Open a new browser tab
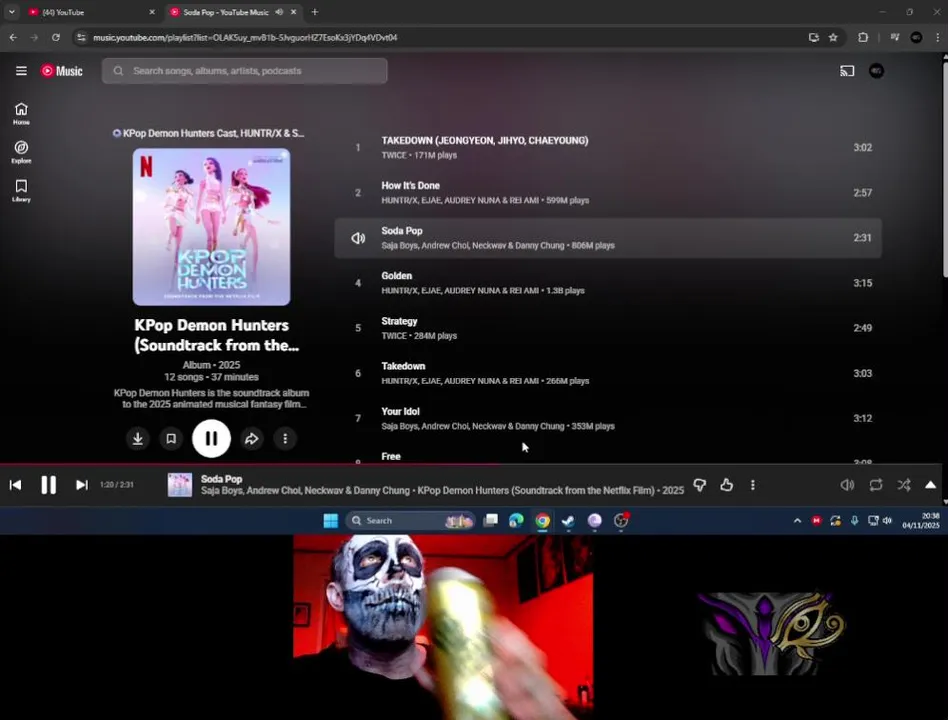 tap(314, 12)
